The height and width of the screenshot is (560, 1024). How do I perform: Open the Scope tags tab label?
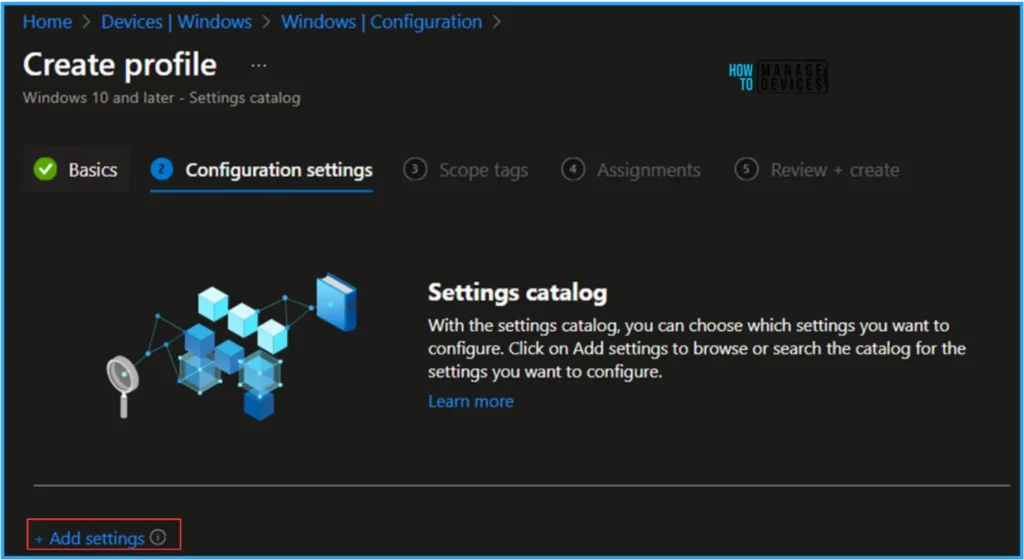click(483, 170)
